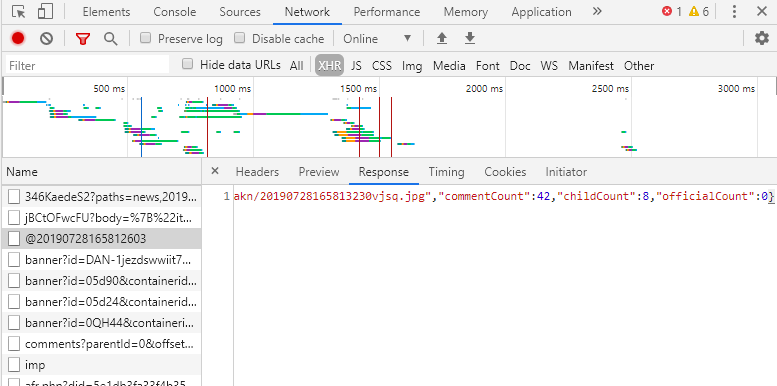Import HAR file with upload arrow
The width and height of the screenshot is (777, 386).
pos(442,38)
